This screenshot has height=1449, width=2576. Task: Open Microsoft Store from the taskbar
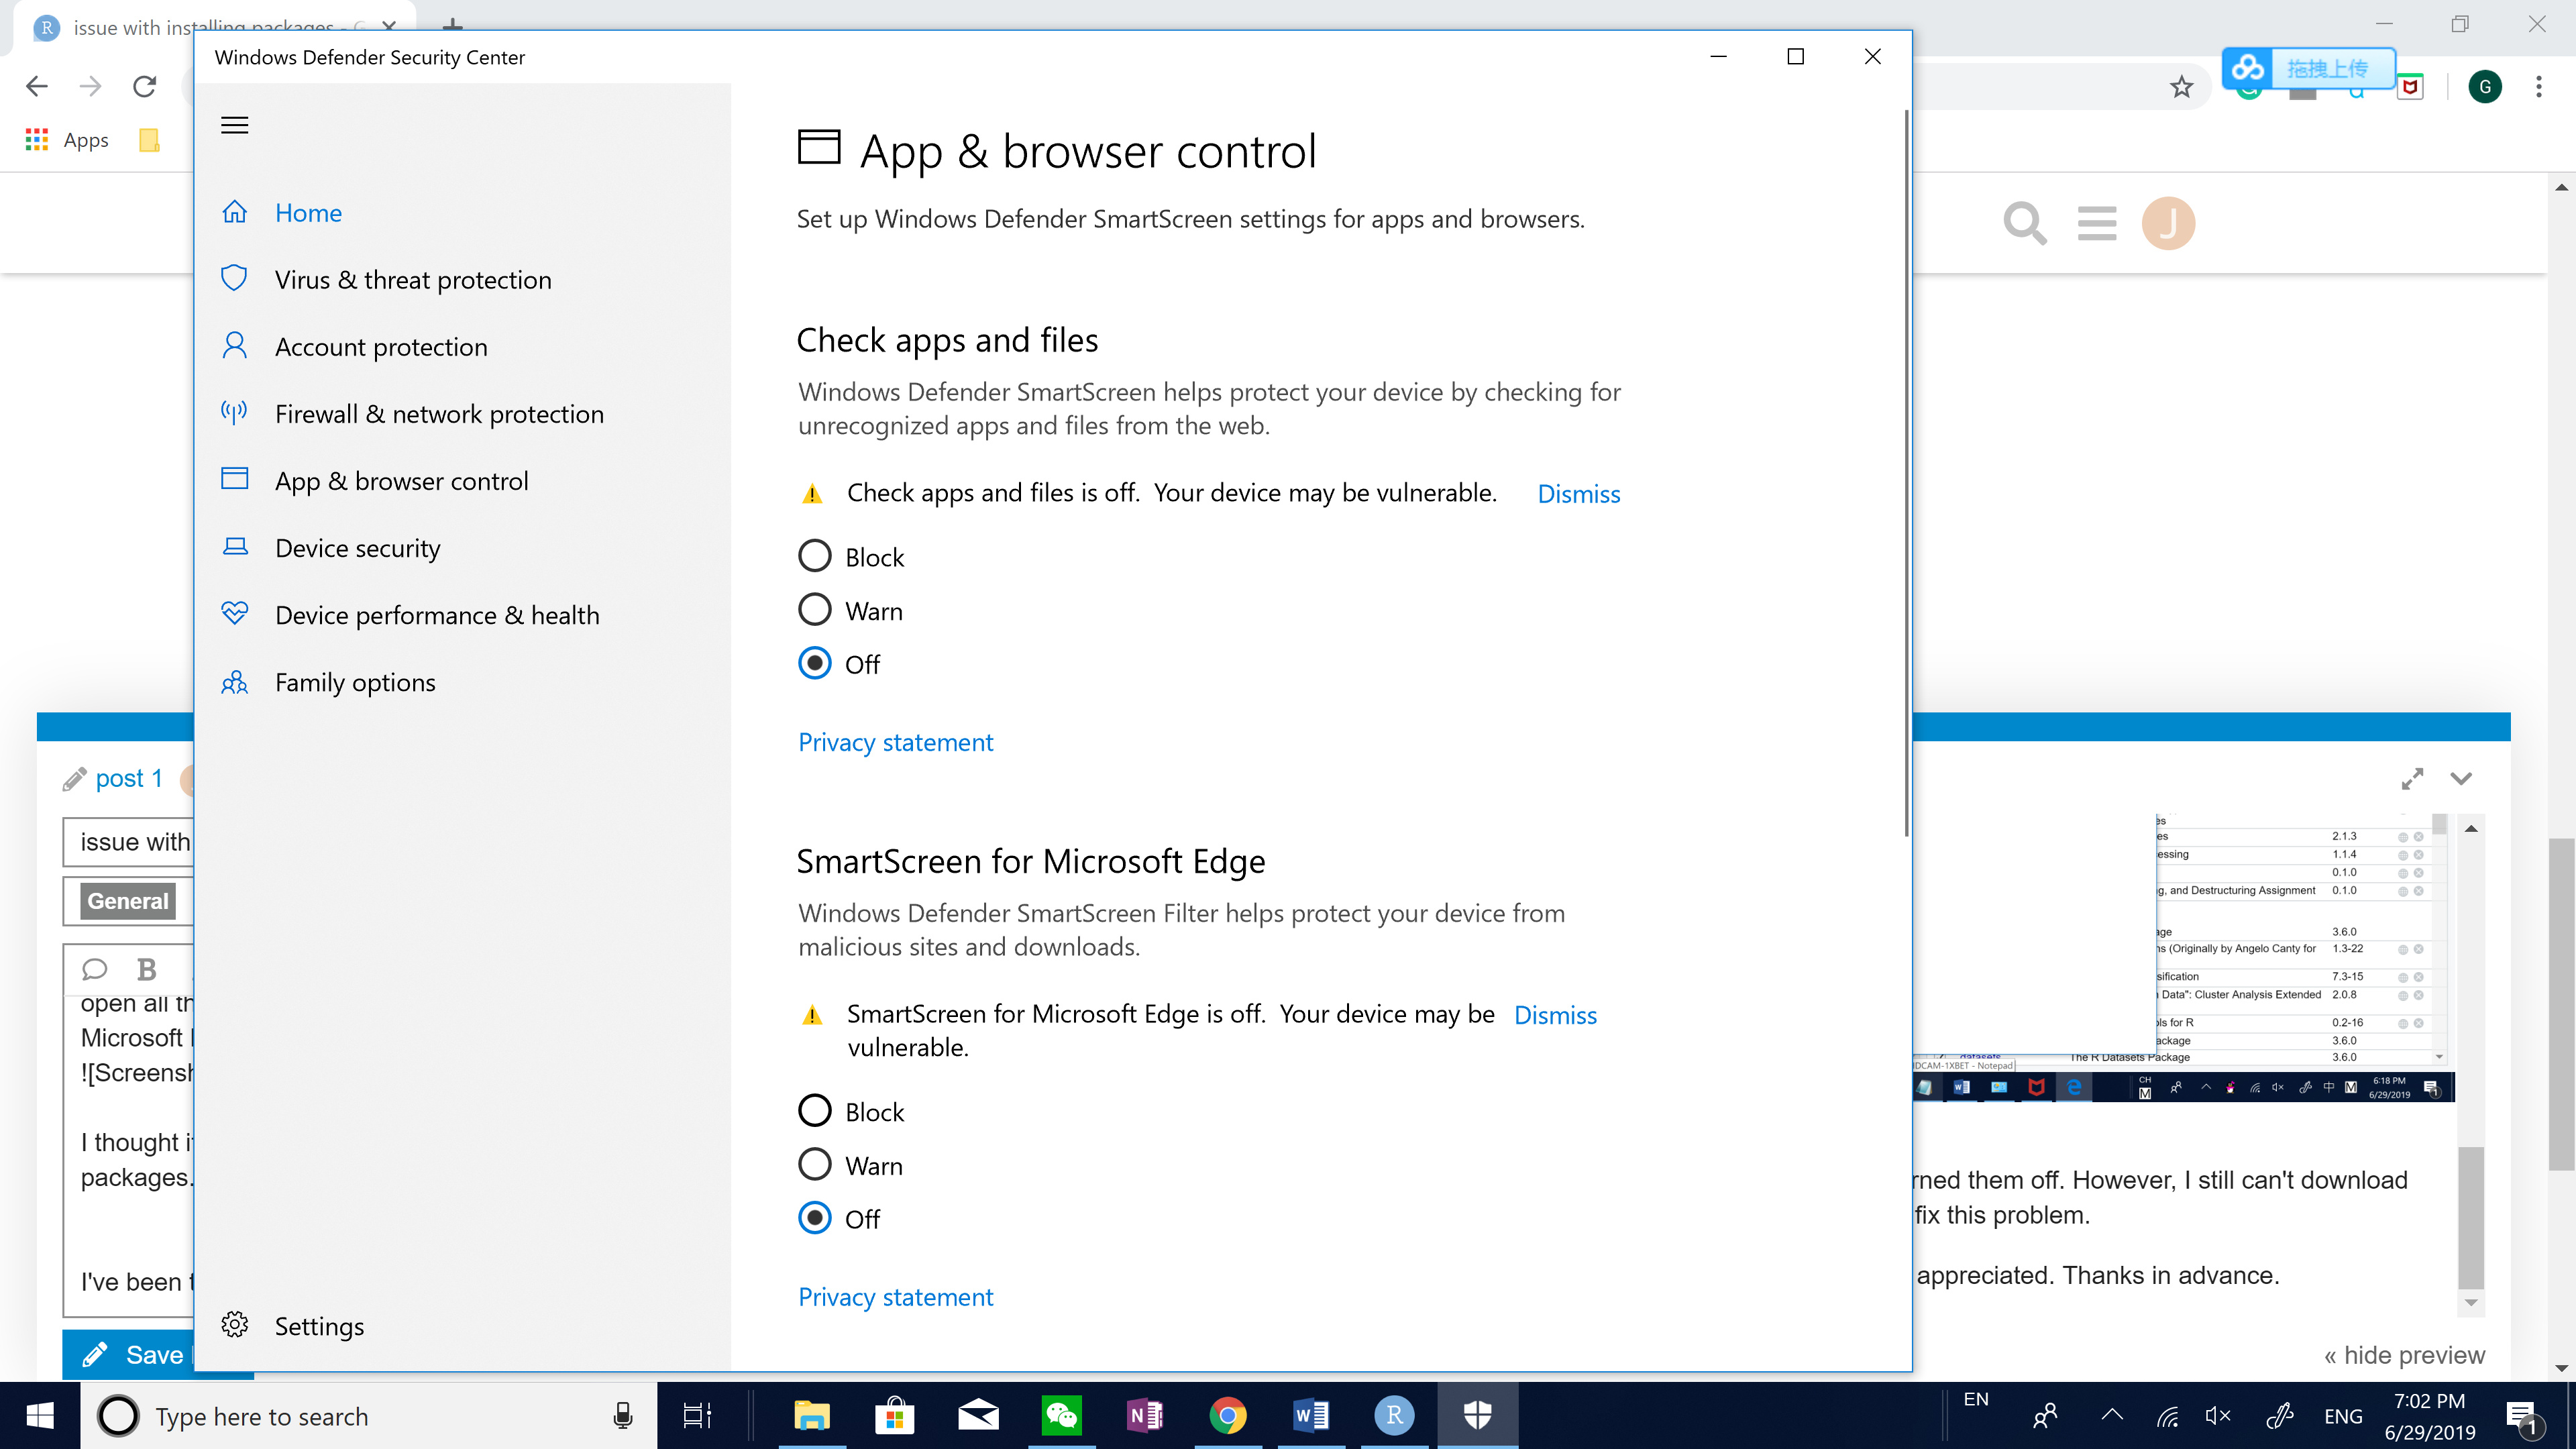tap(895, 1415)
